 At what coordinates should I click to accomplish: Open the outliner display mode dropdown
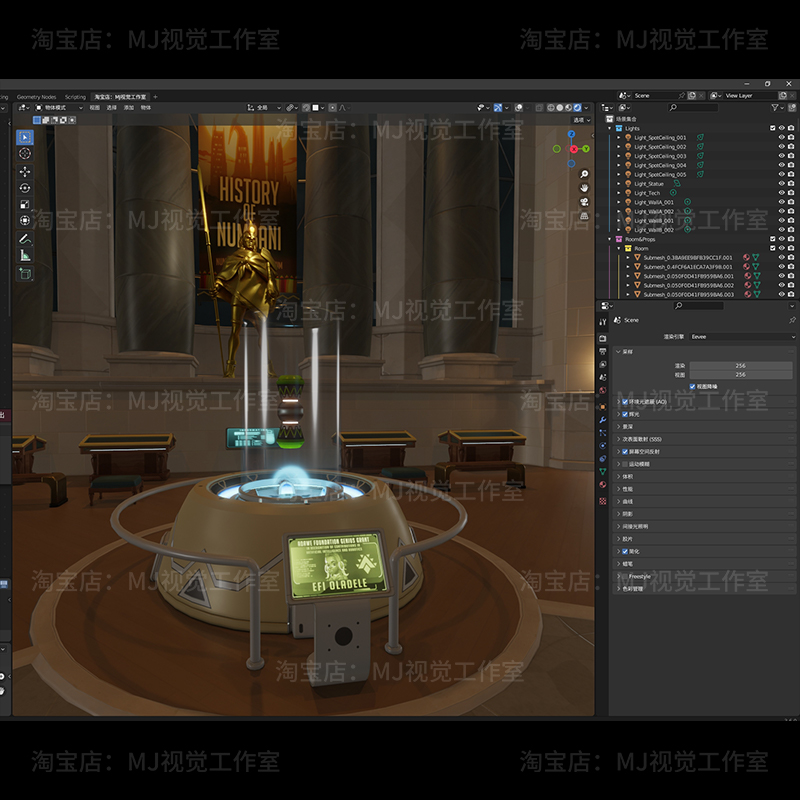pyautogui.click(x=624, y=108)
